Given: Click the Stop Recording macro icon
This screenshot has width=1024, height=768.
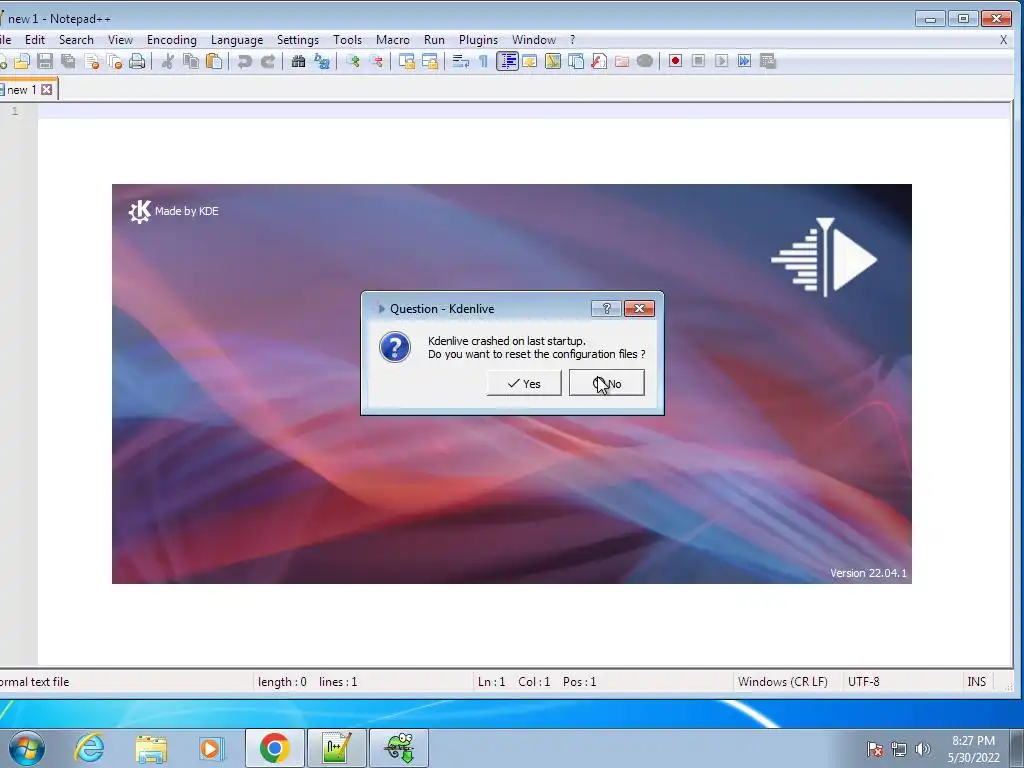Looking at the screenshot, I should [x=698, y=61].
